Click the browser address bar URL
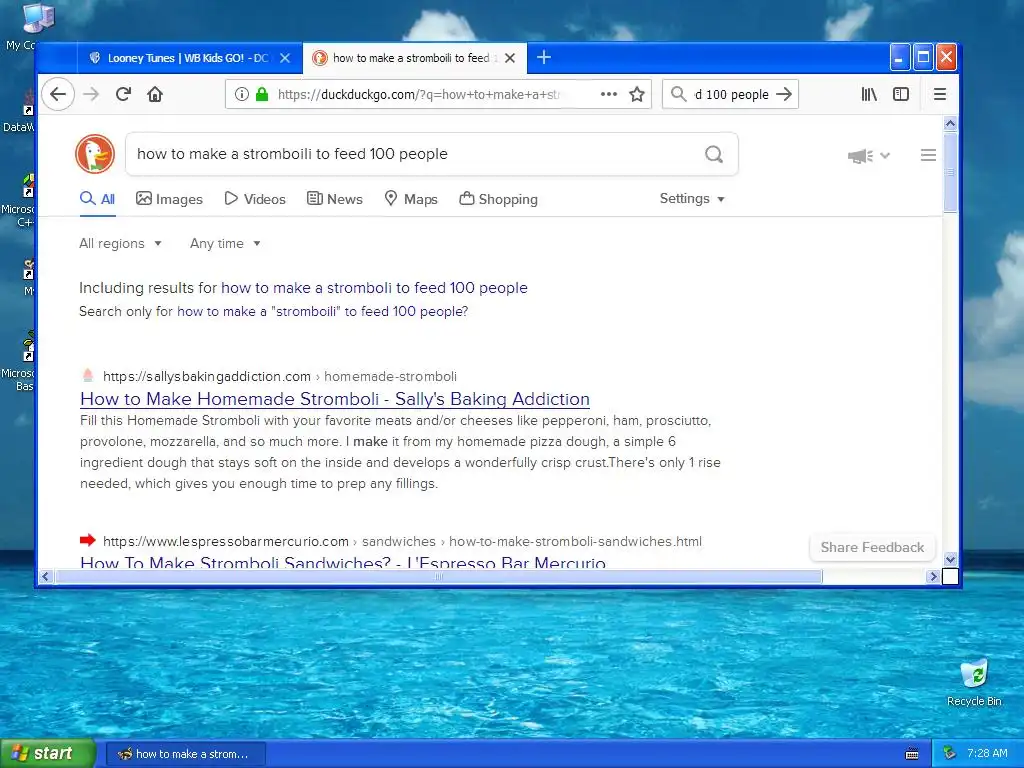1024x768 pixels. coord(419,95)
